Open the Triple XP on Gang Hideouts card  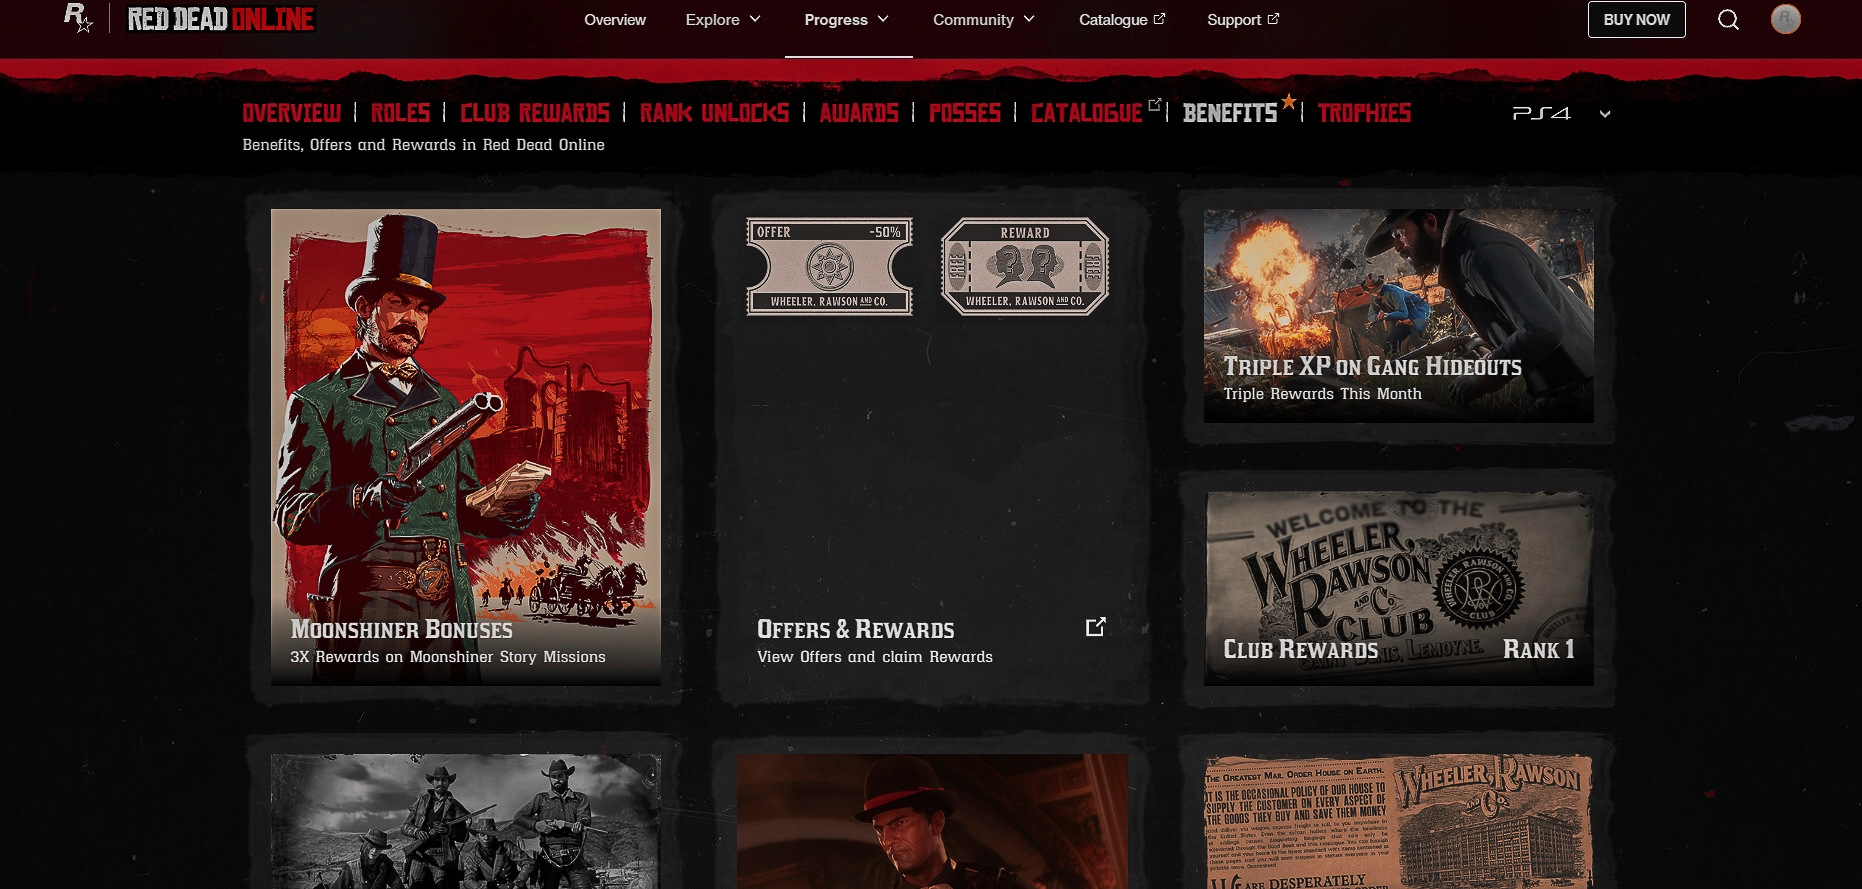(x=1399, y=316)
